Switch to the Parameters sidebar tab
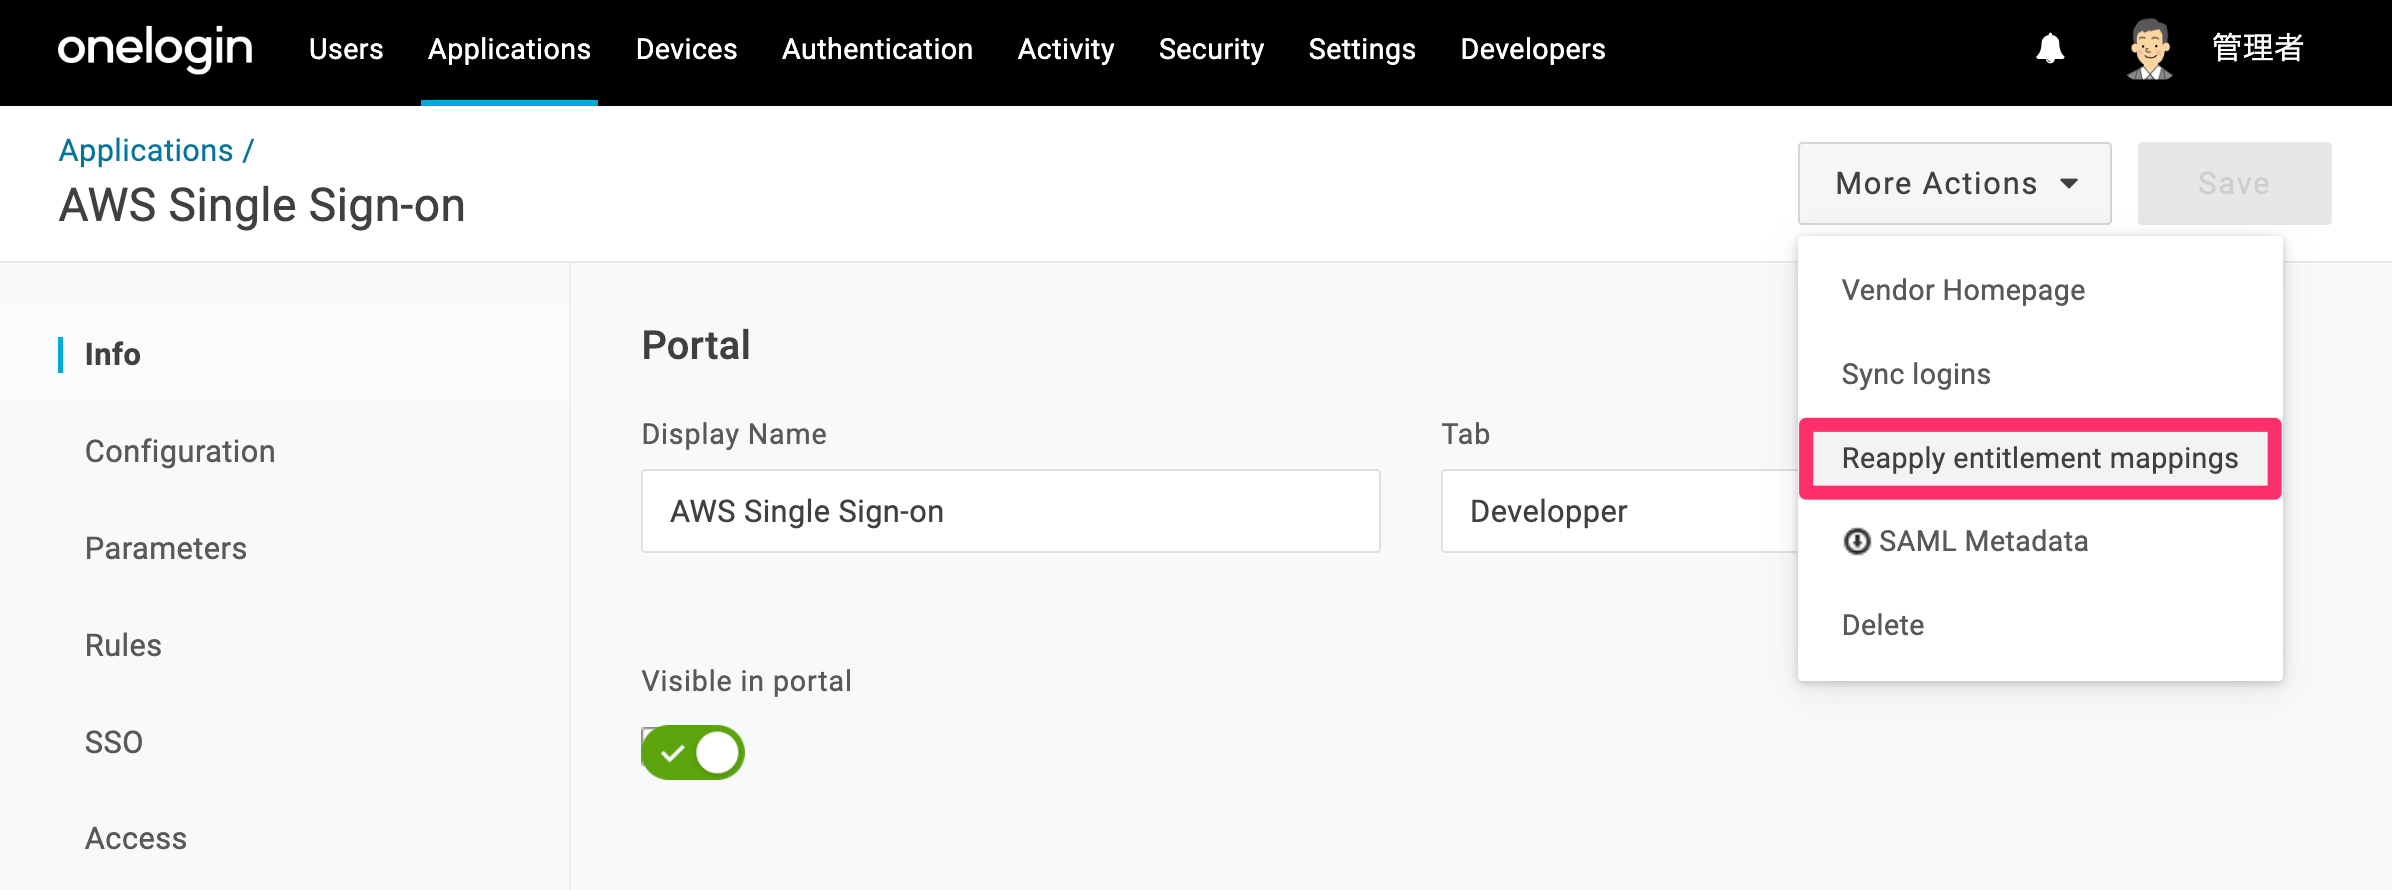The image size is (2392, 890). point(166,548)
